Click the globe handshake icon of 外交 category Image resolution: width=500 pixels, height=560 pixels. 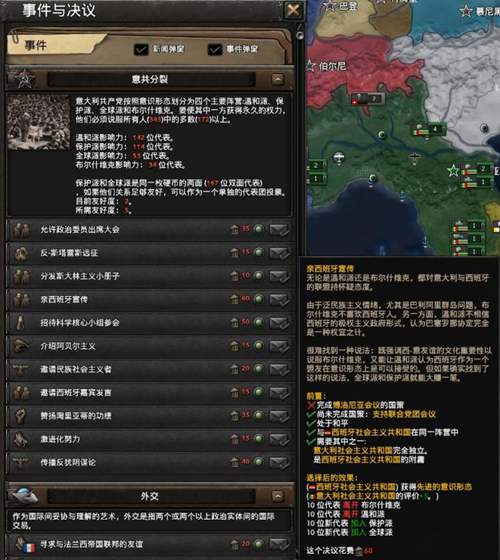coord(25,495)
